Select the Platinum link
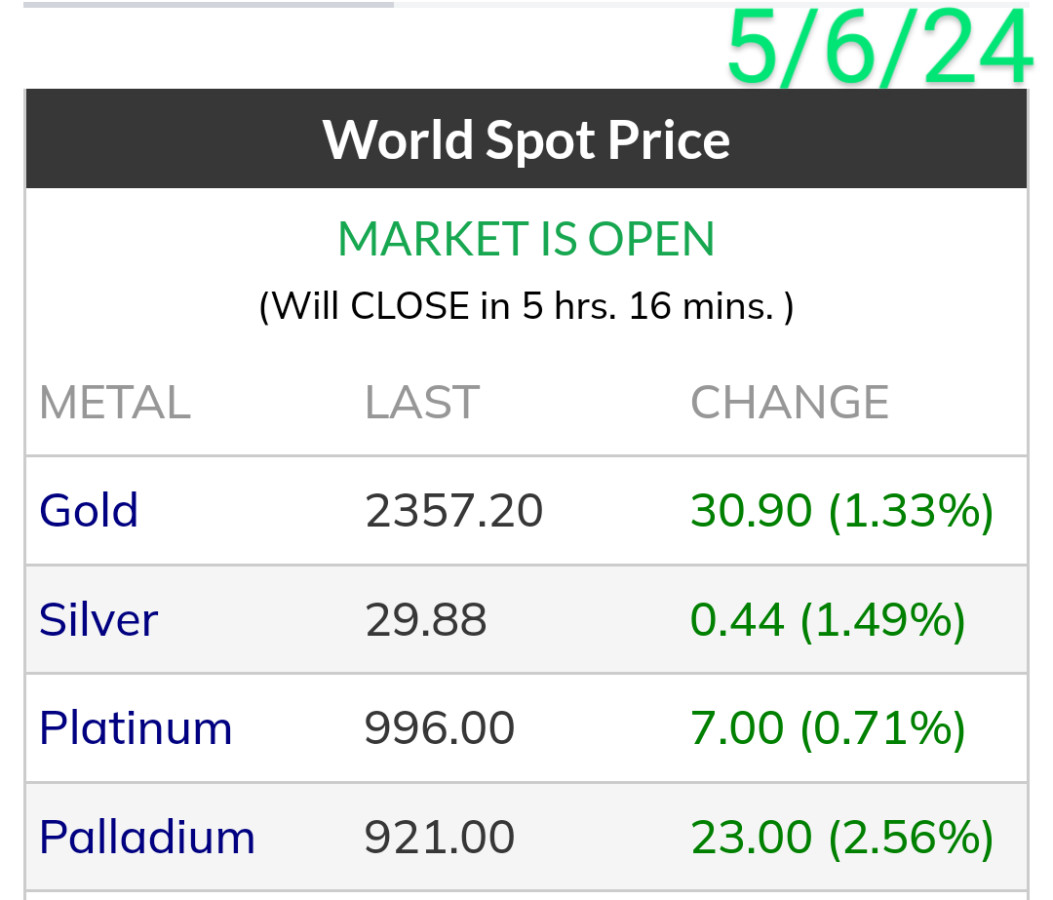 coord(135,728)
